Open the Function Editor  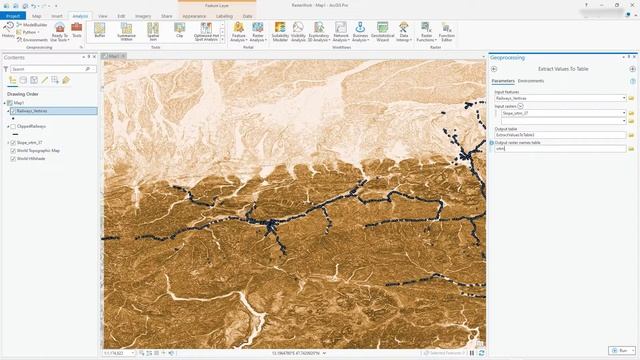pyautogui.click(x=447, y=32)
